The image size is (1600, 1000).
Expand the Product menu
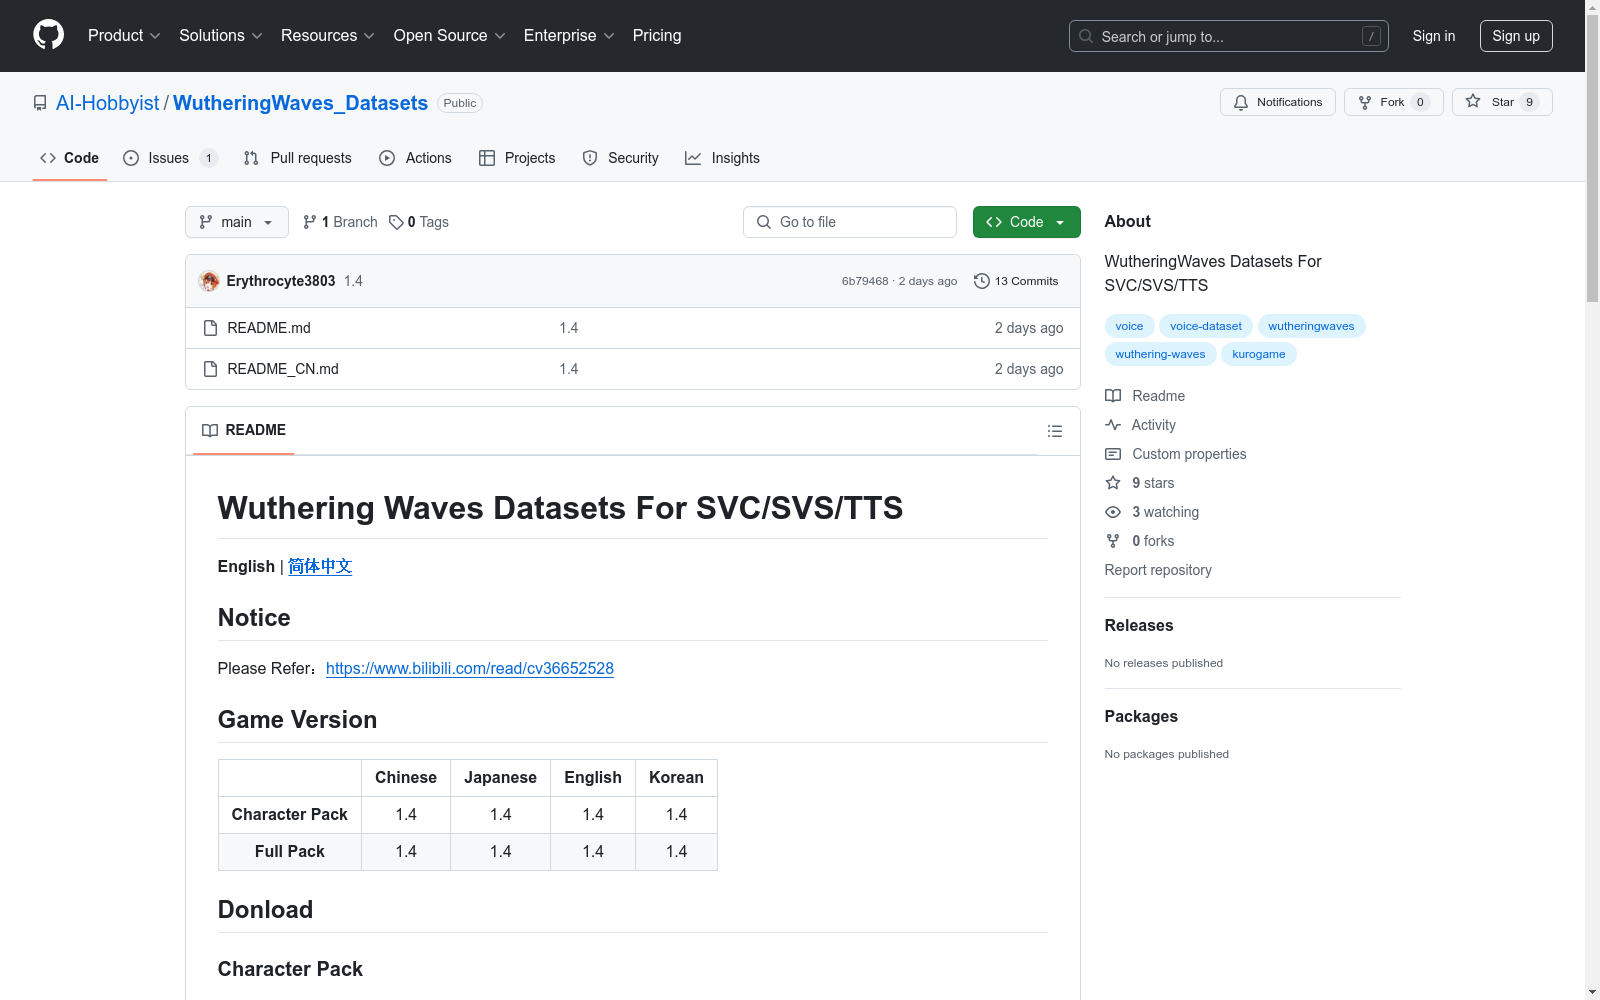124,35
